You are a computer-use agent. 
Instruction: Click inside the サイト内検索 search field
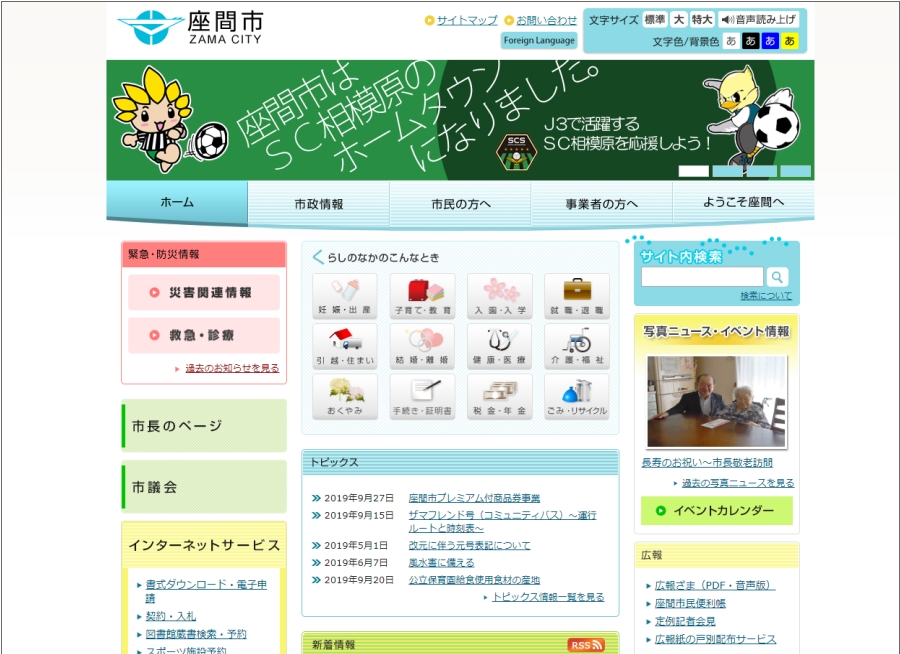[x=700, y=276]
